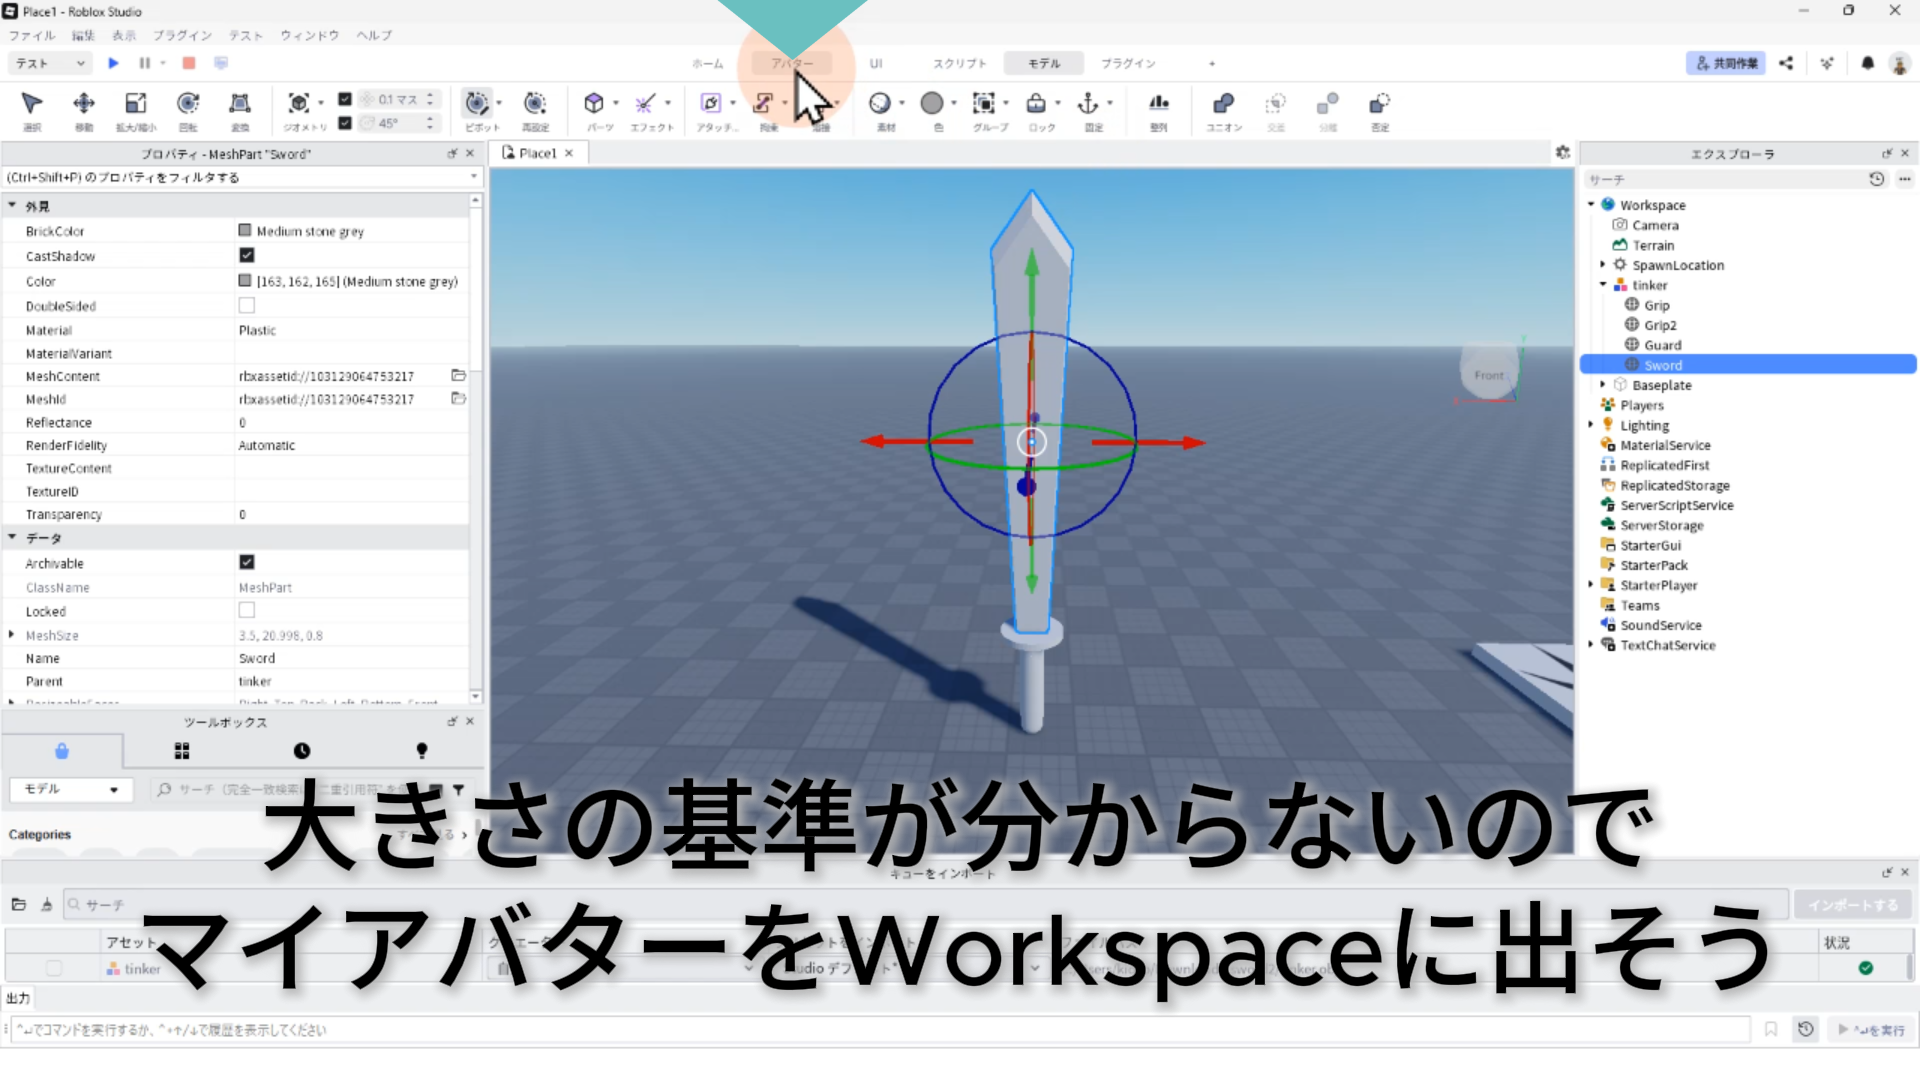Switch to the アバター ribbon tab
Screen dimensions: 1920x1080
(x=792, y=63)
